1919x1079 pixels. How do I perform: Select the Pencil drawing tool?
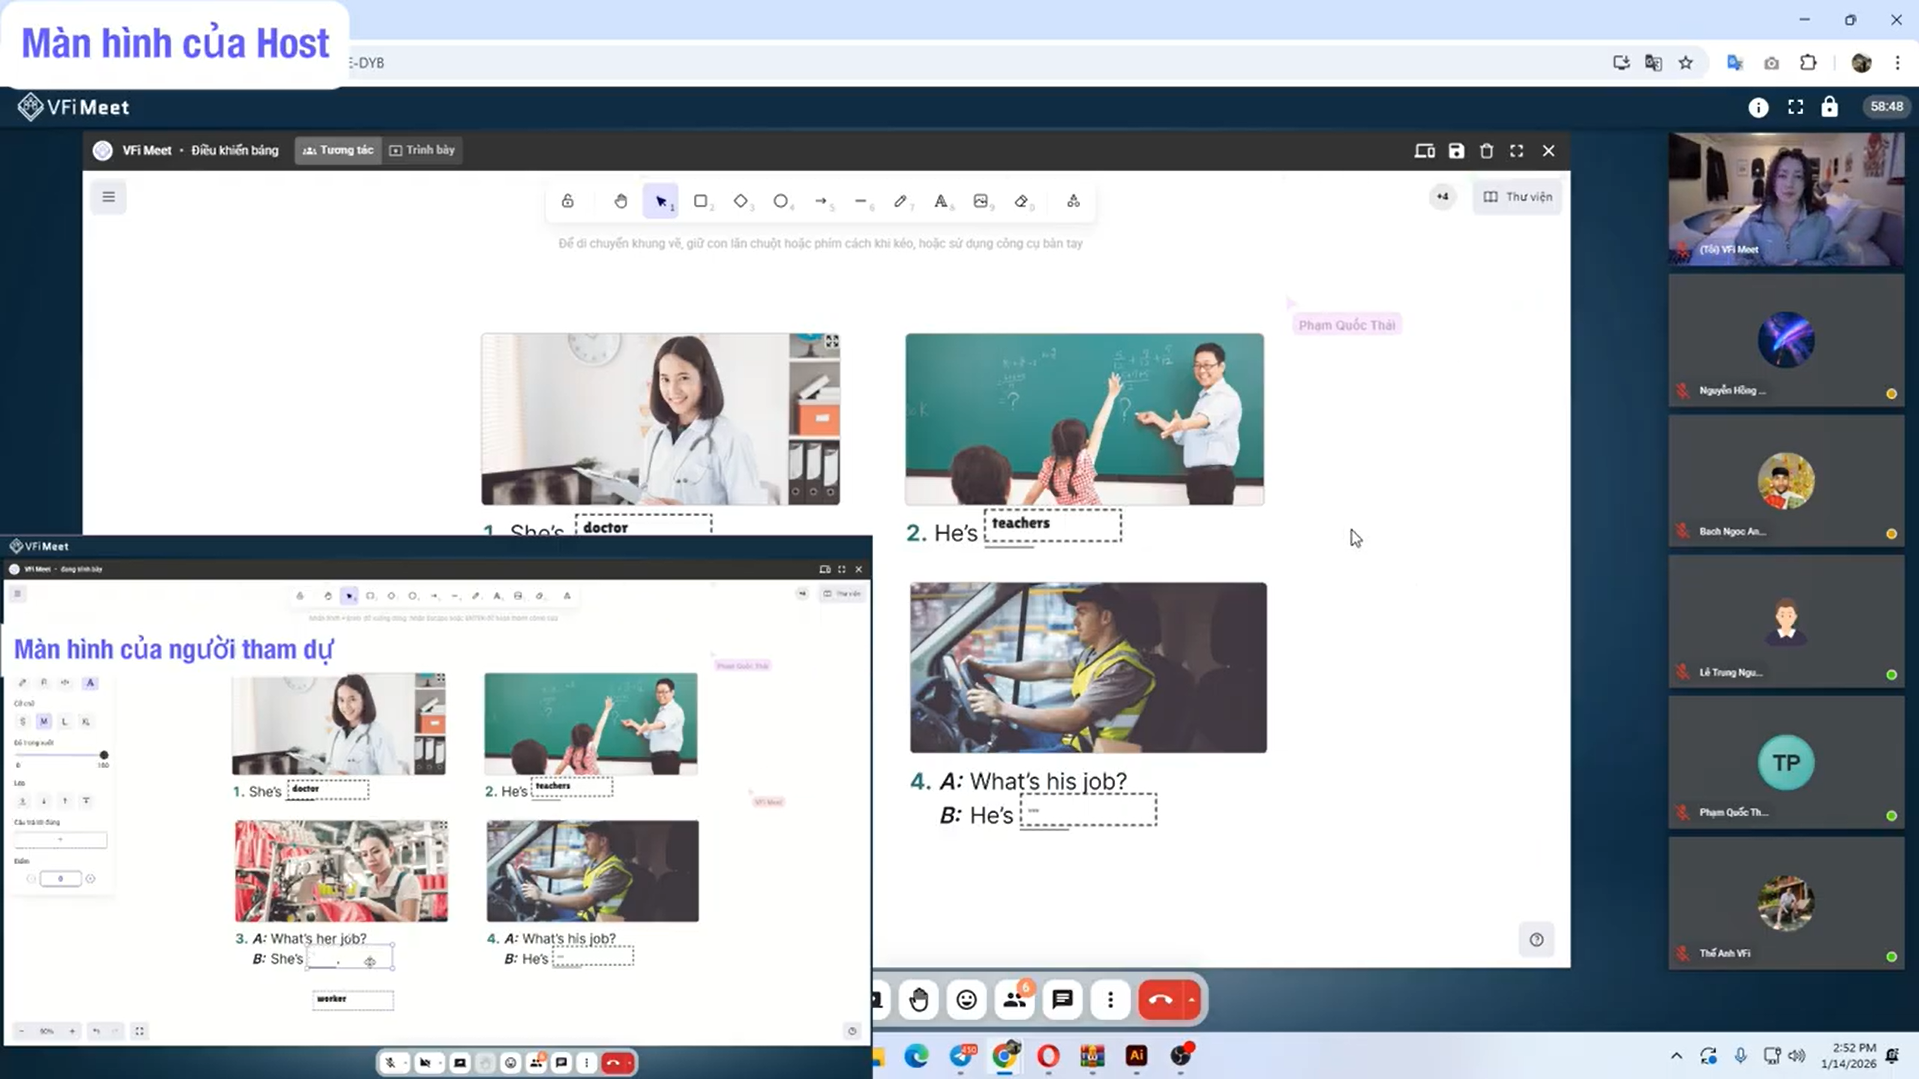[x=902, y=200]
